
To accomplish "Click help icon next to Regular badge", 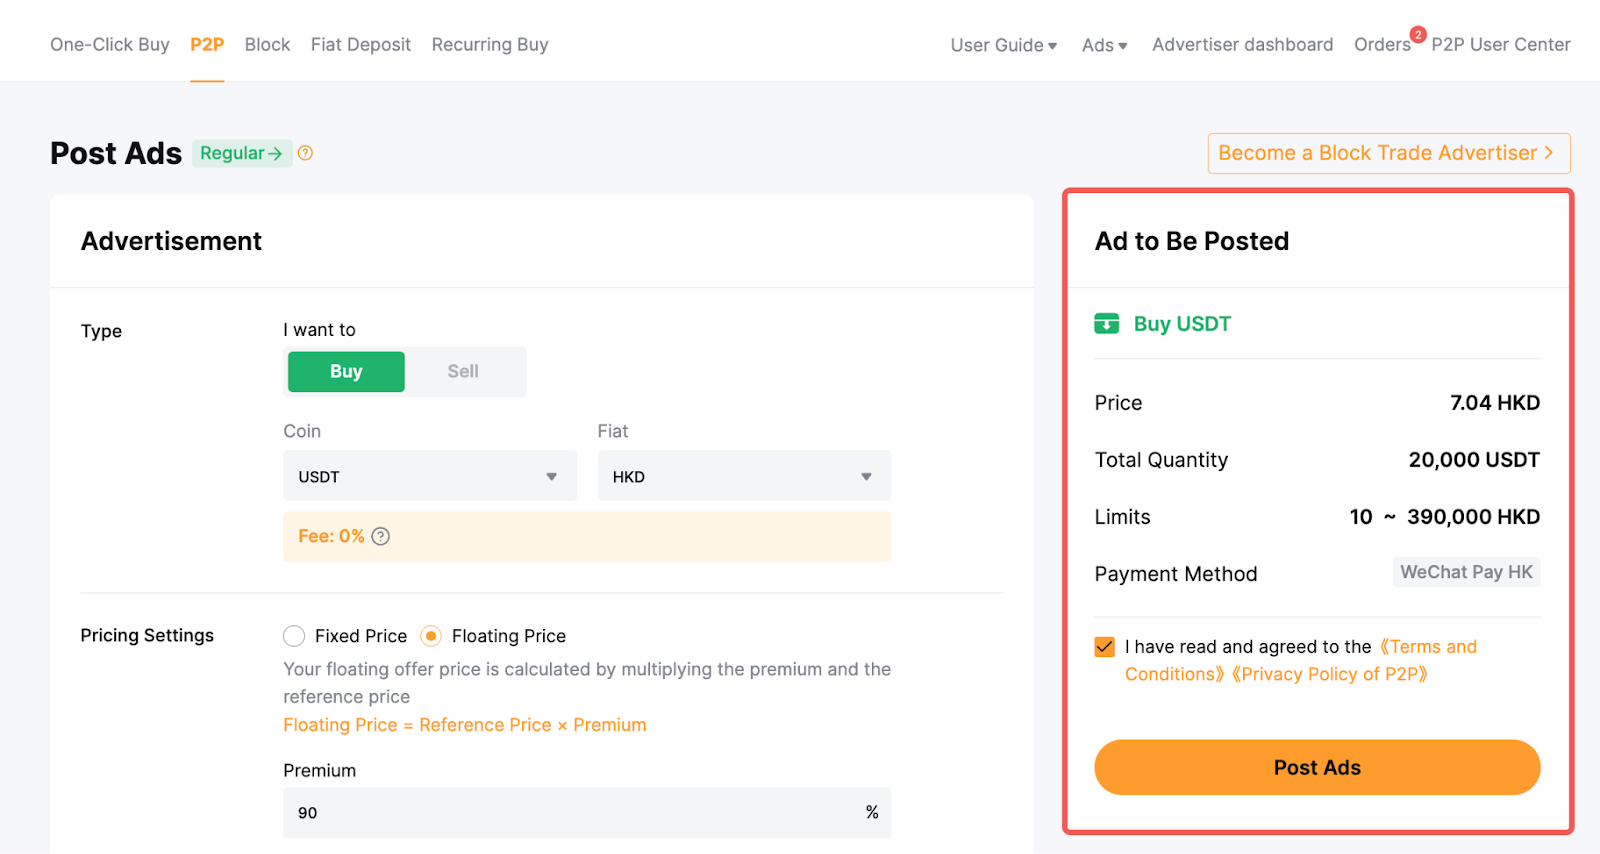I will (306, 153).
